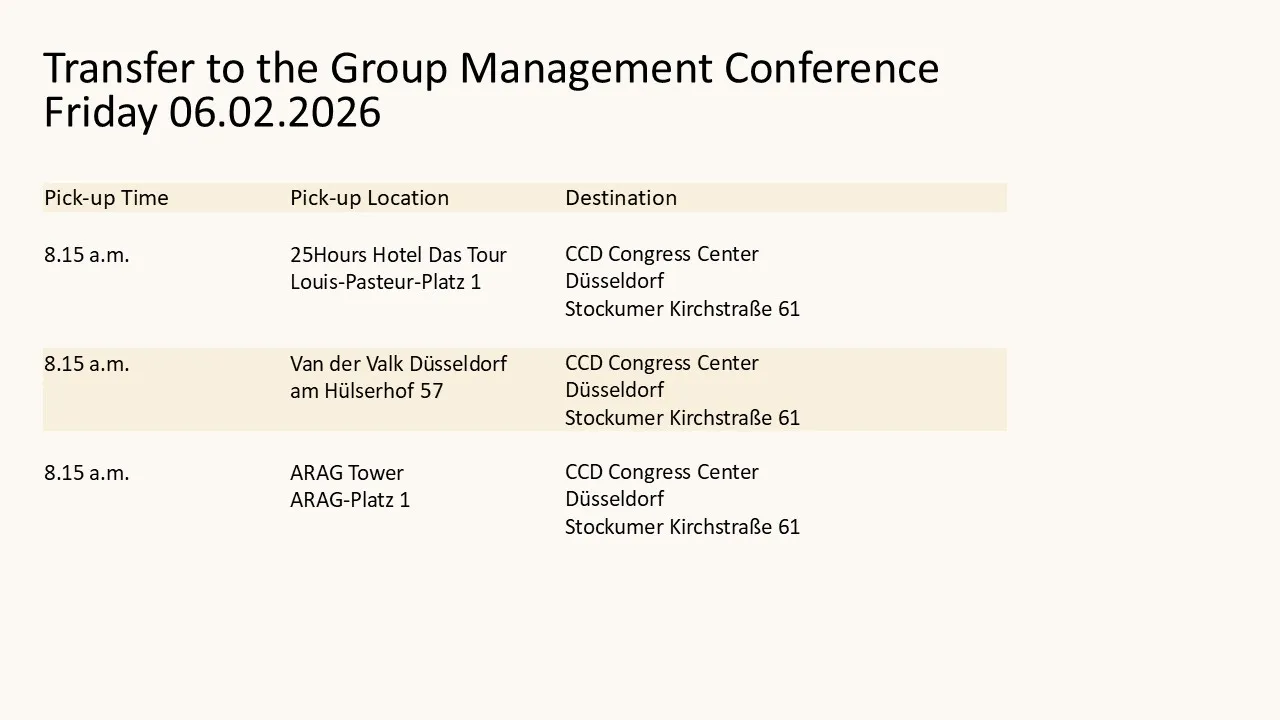Click "Stockumer Kirchstraße 61" in the Van der Valk row
The width and height of the screenshot is (1280, 720).
click(682, 418)
